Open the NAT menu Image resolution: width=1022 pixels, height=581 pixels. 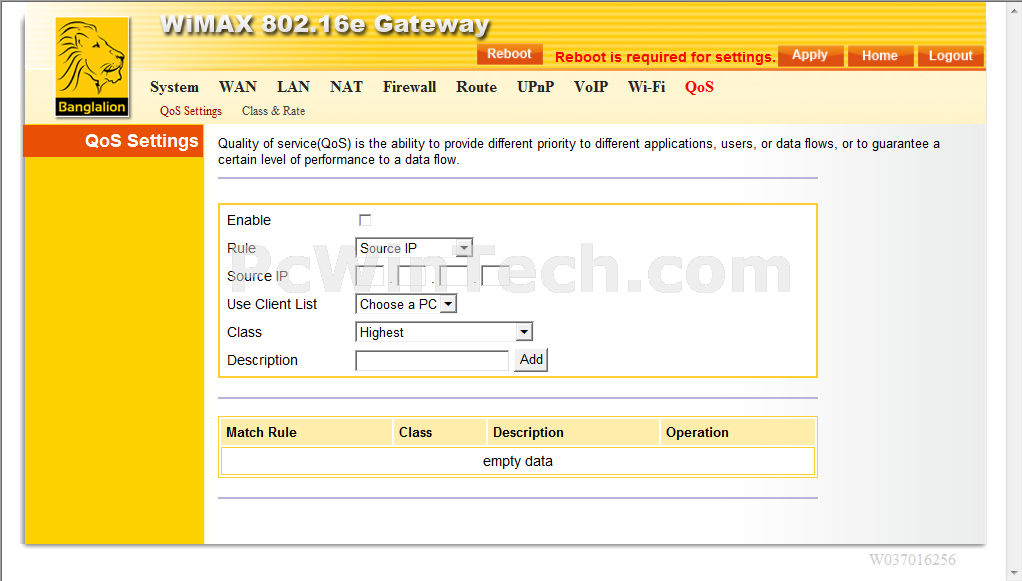click(346, 87)
